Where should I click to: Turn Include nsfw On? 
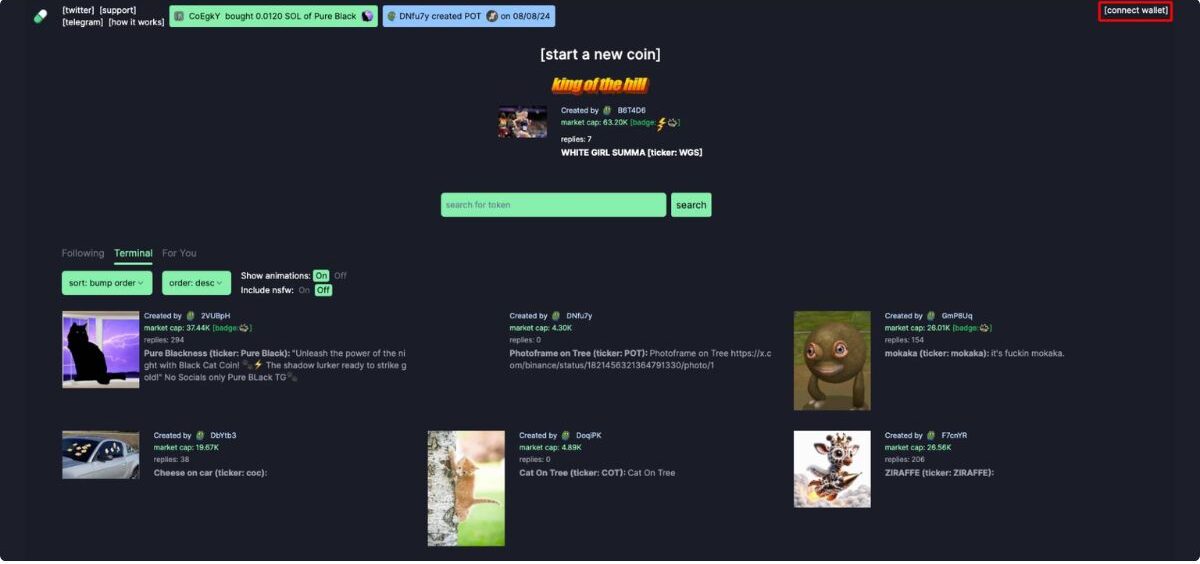point(304,290)
